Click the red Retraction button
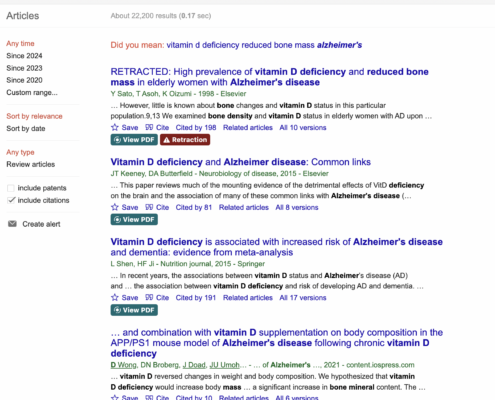The width and height of the screenshot is (495, 400). pyautogui.click(x=185, y=140)
